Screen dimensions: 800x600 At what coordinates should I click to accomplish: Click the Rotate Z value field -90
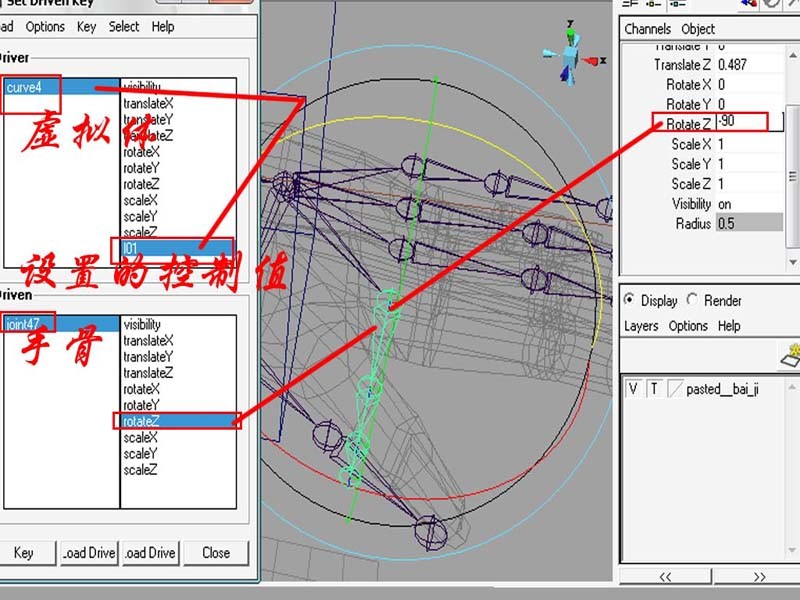click(x=749, y=122)
